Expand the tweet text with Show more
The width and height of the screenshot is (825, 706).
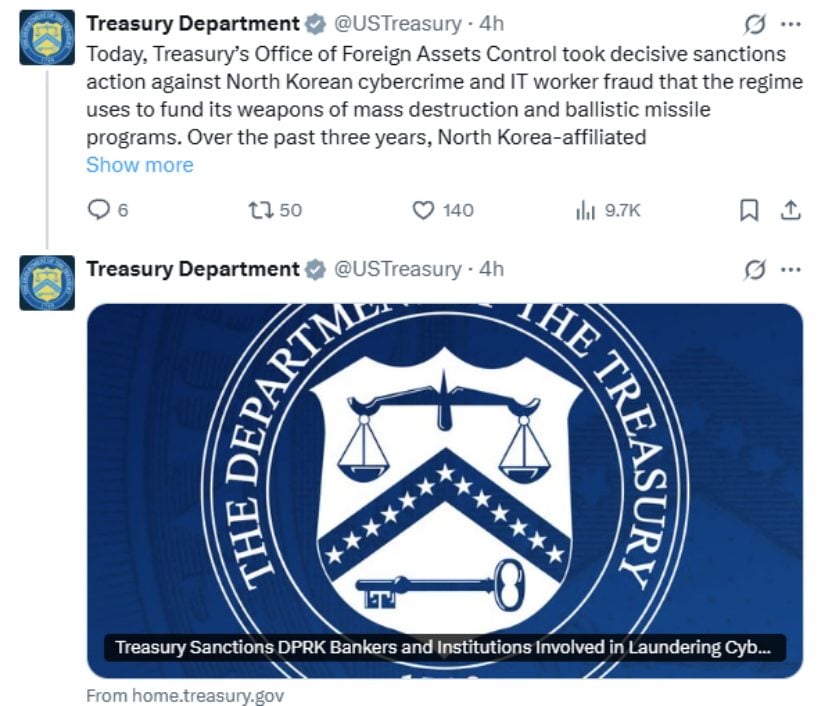click(140, 165)
